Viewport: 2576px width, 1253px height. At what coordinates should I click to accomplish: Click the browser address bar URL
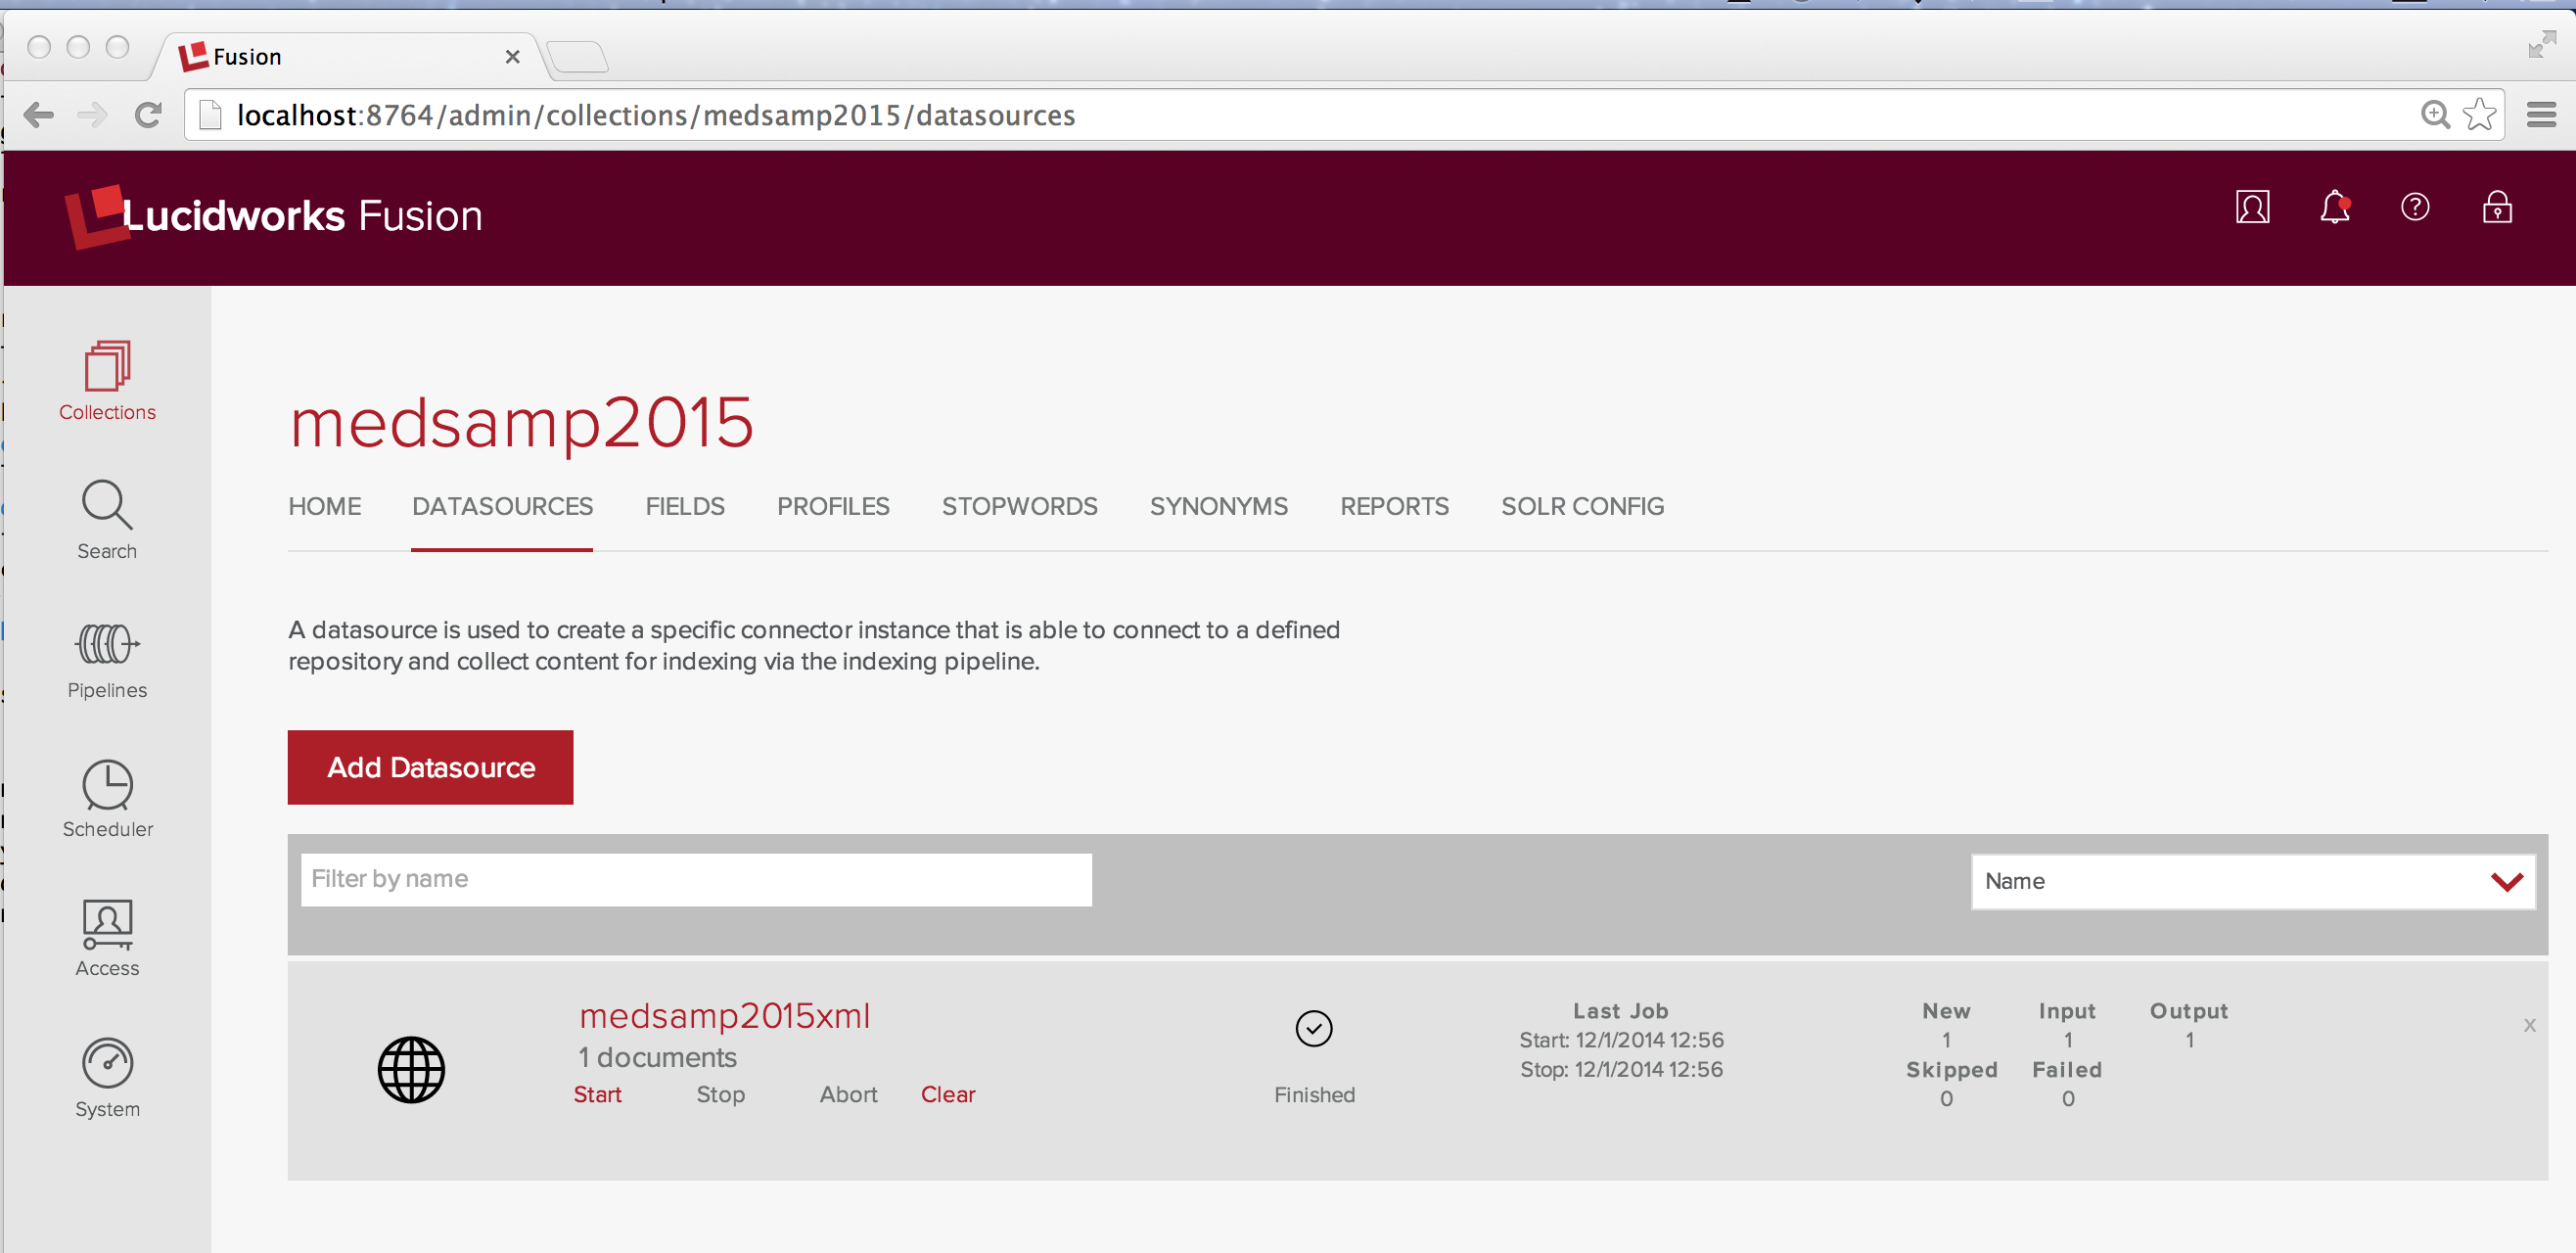point(656,115)
